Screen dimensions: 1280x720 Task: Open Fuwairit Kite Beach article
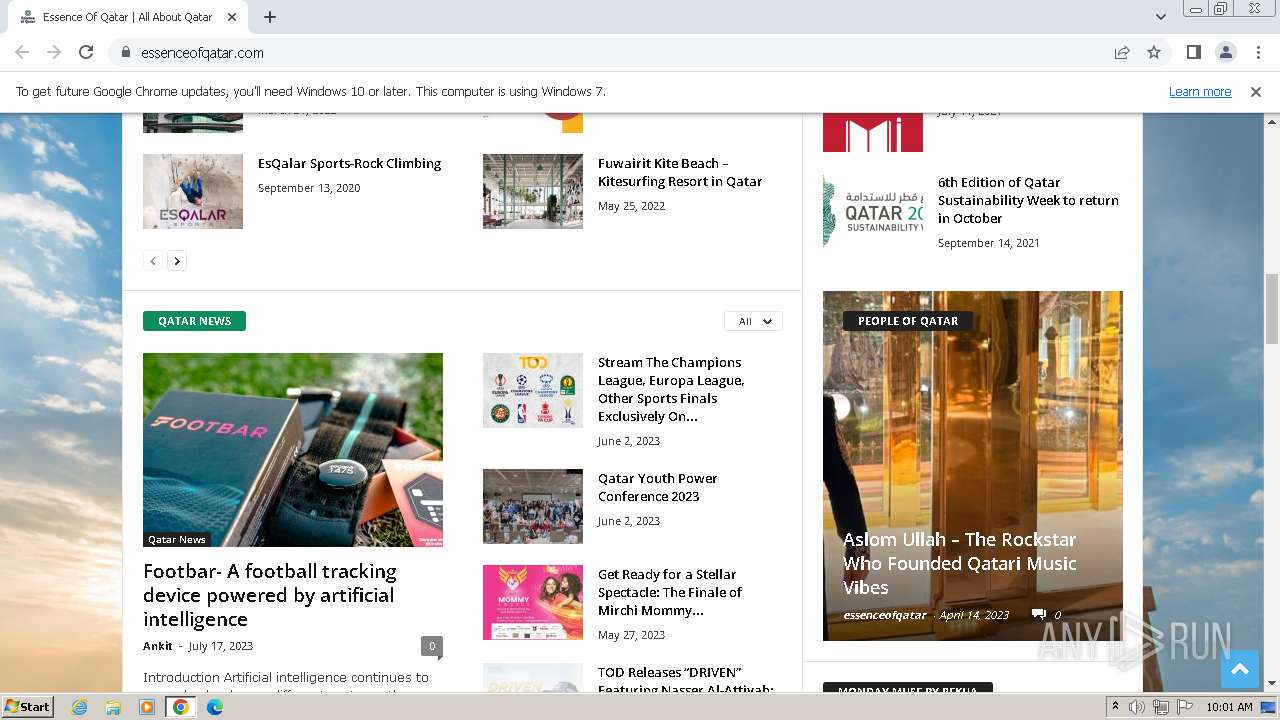(680, 172)
